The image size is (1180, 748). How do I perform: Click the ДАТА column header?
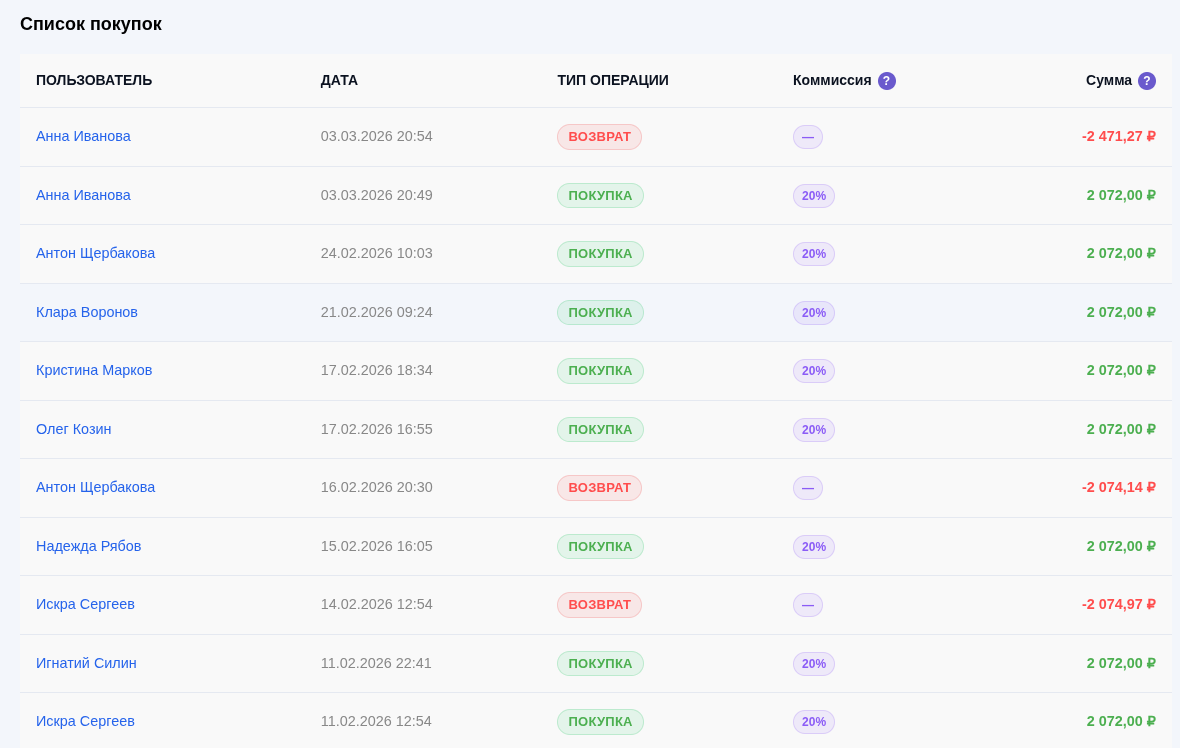coord(339,80)
